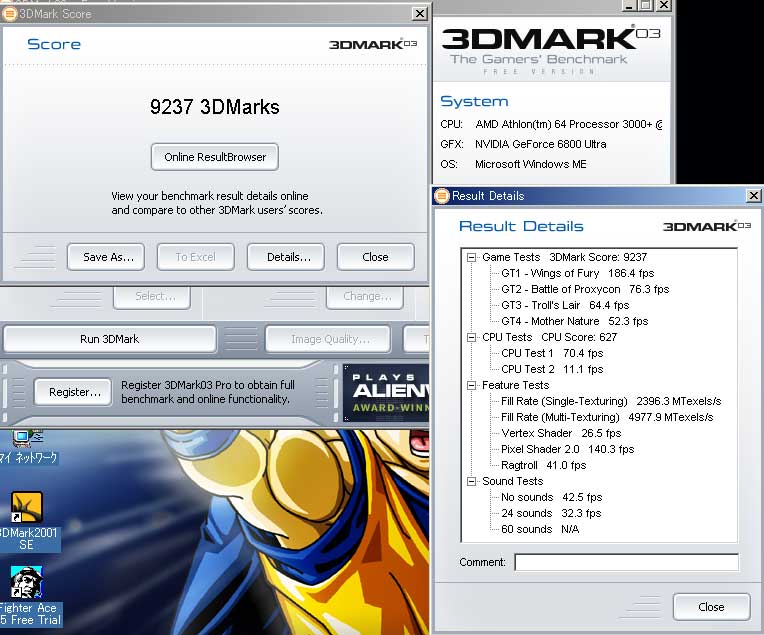This screenshot has height=635, width=764.
Task: Click the Select... button in main window
Action: pos(152,297)
